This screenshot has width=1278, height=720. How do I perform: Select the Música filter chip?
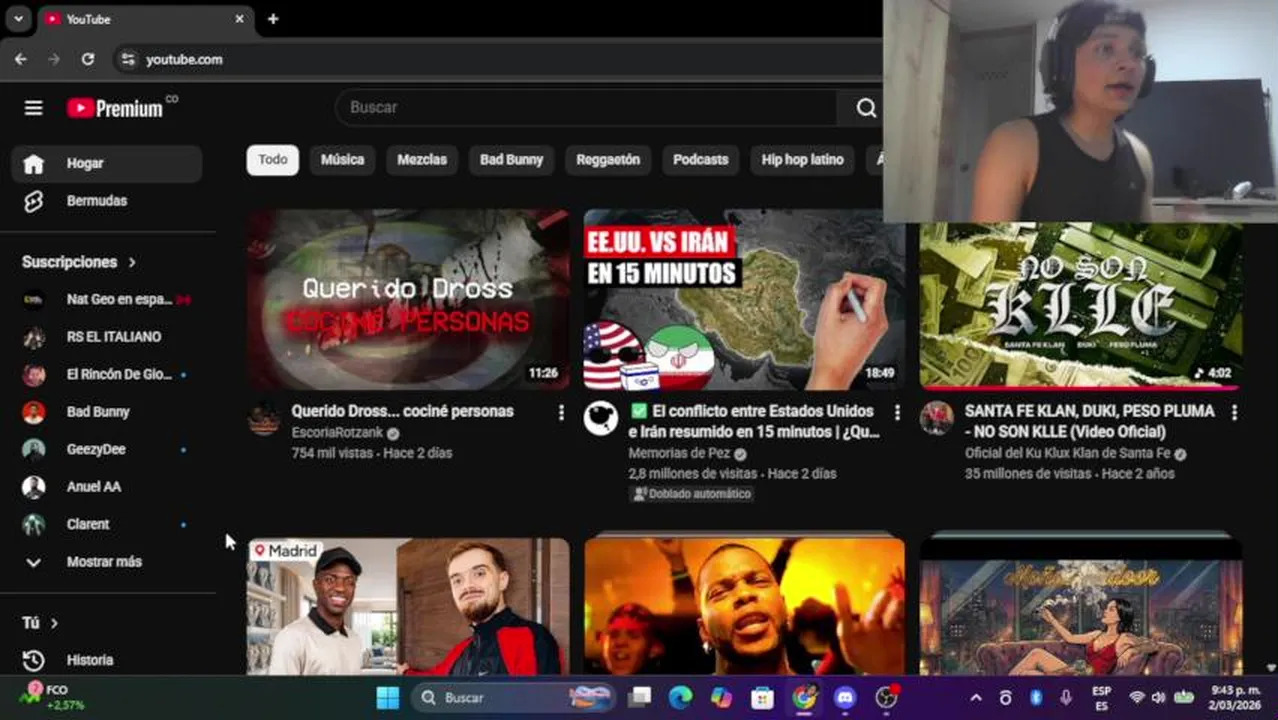[343, 160]
